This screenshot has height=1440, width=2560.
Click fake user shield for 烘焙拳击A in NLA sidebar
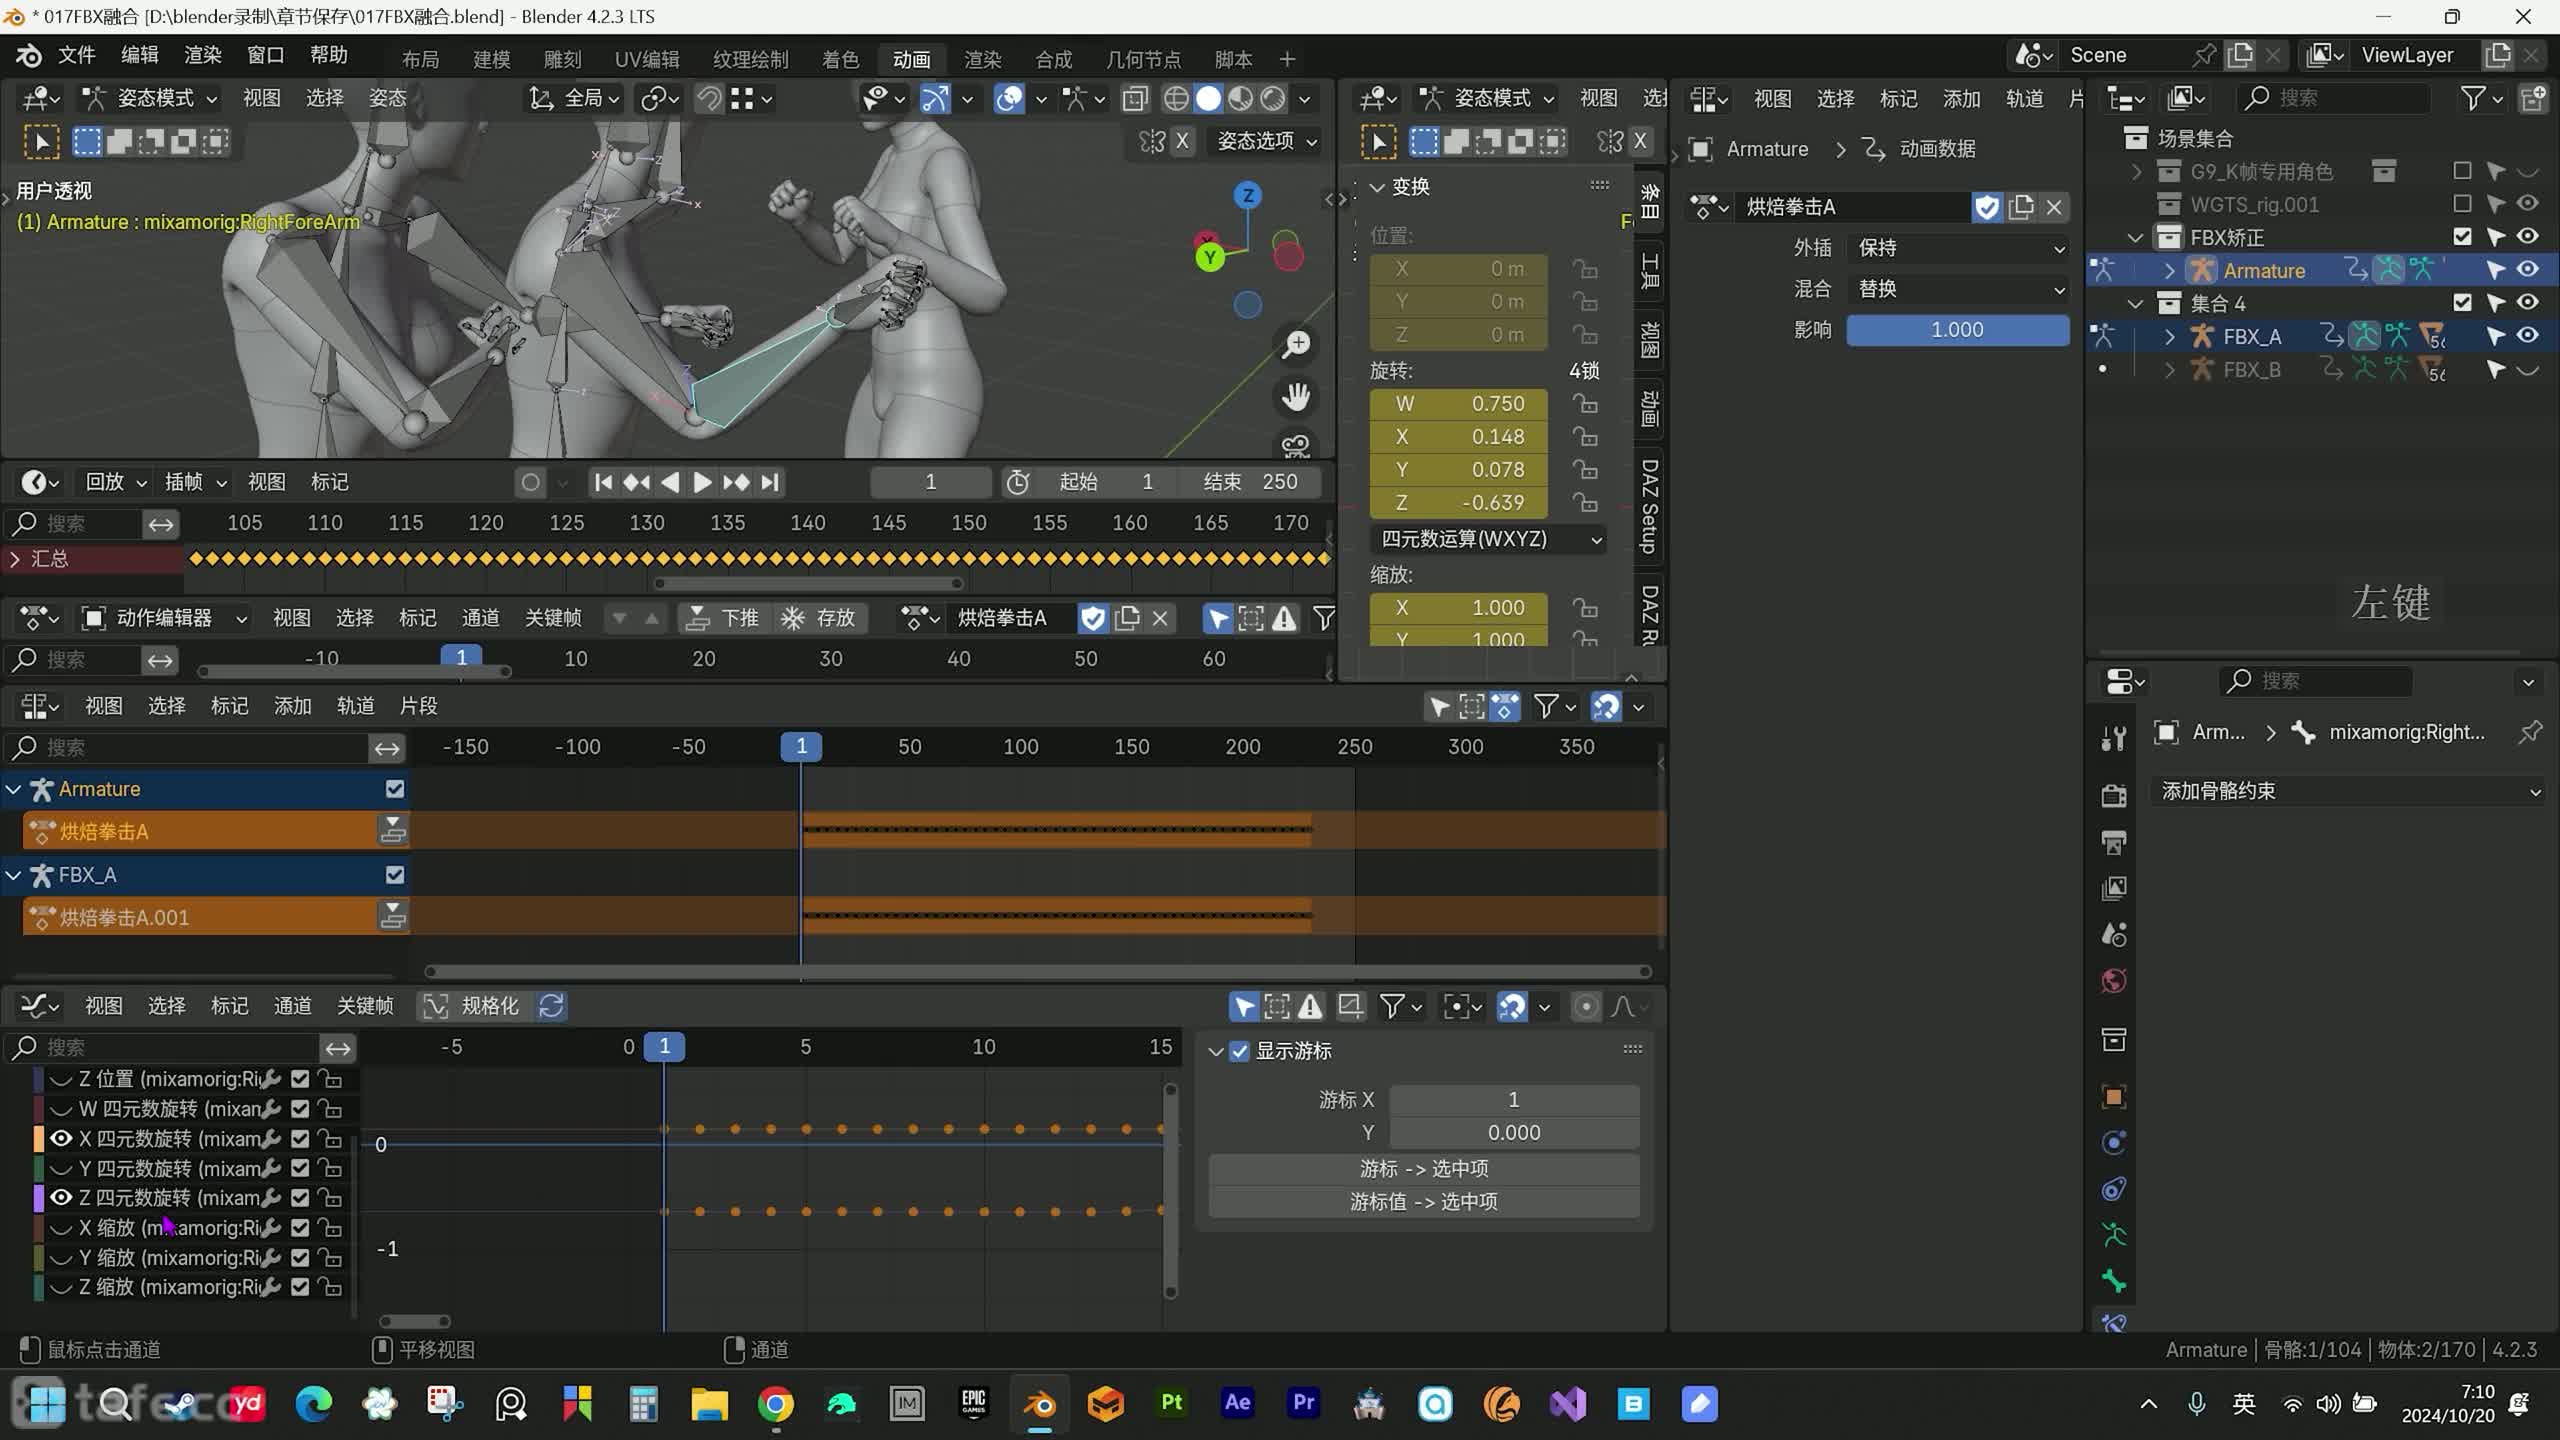[1987, 207]
